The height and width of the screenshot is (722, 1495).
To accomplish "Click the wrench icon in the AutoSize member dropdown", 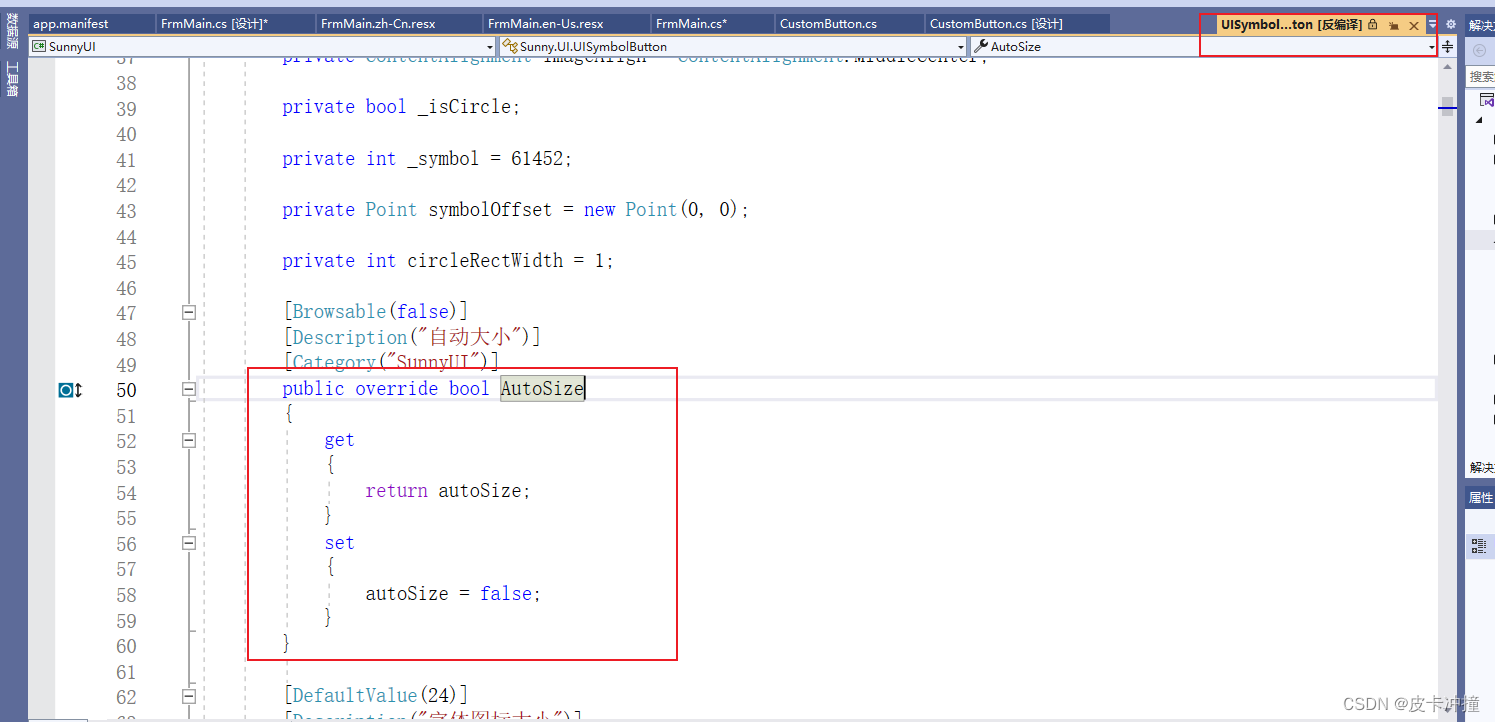I will (x=981, y=46).
